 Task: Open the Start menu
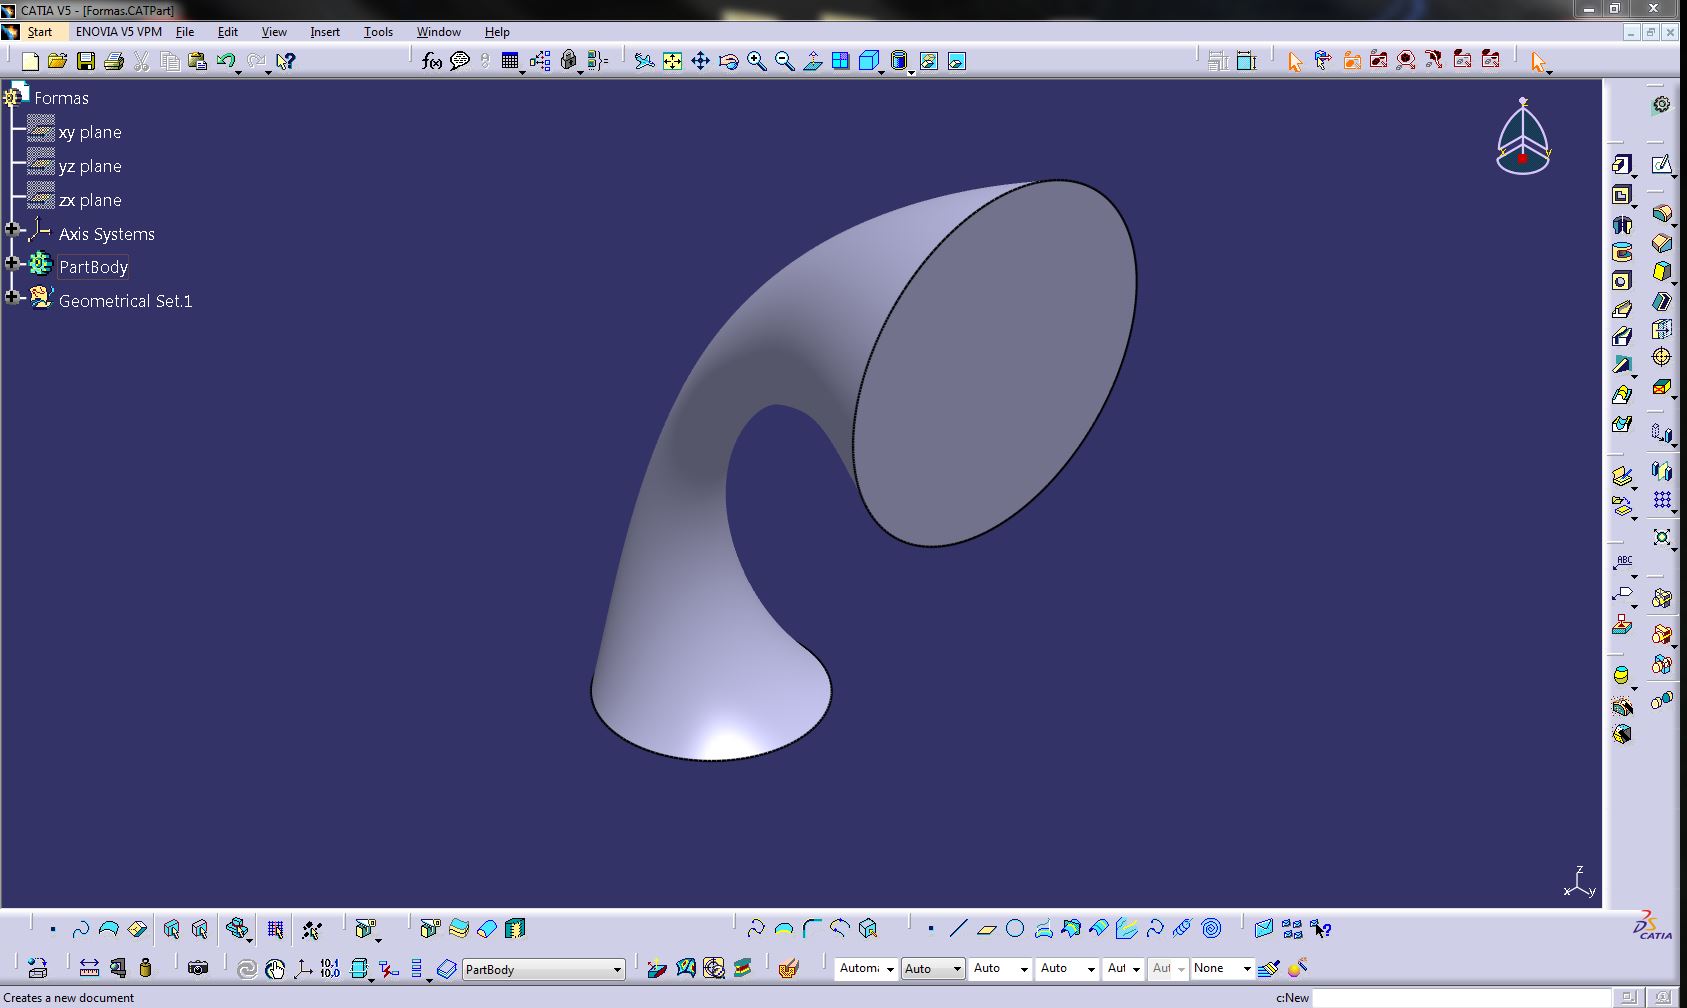pos(40,32)
